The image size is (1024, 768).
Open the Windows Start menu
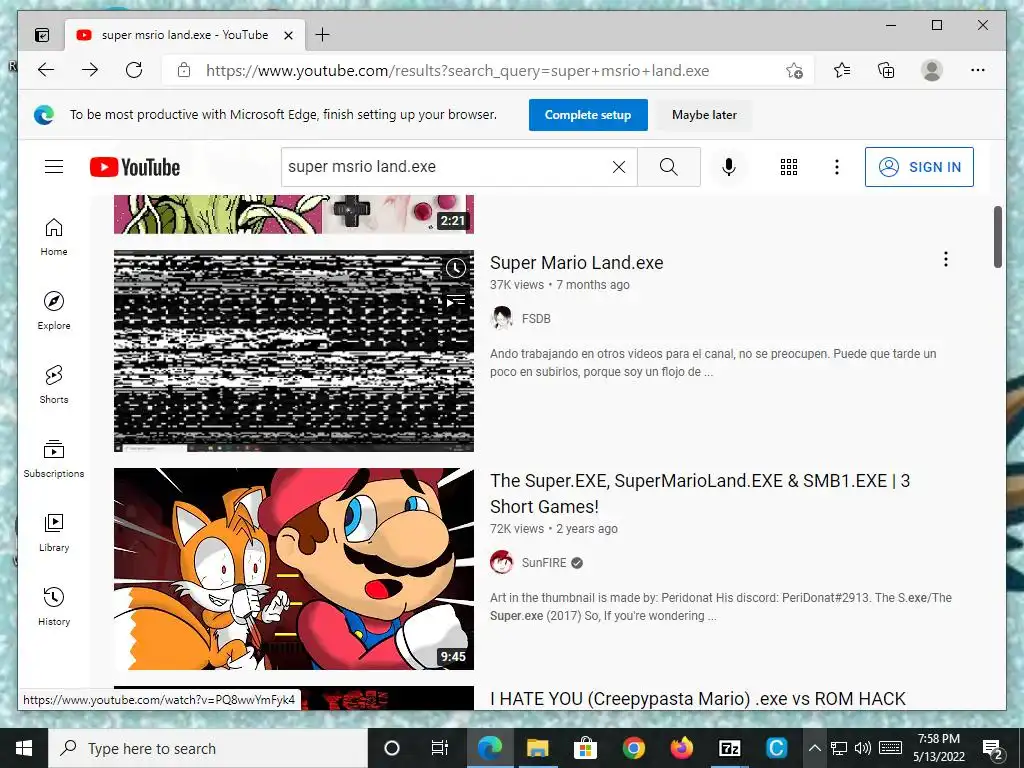tap(24, 748)
